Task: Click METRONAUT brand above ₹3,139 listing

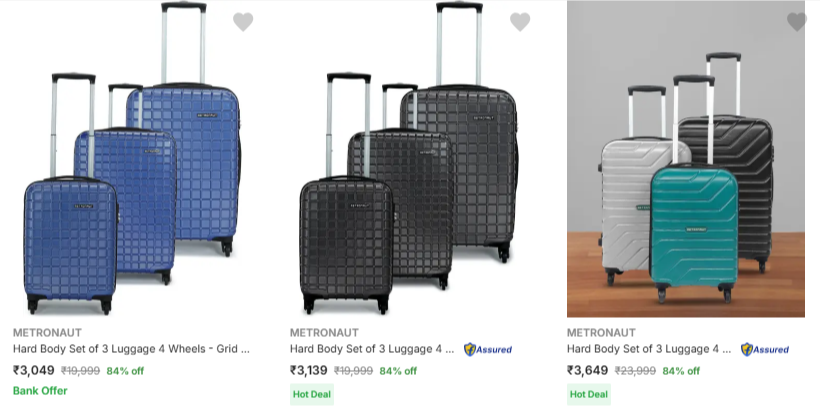Action: pos(324,332)
